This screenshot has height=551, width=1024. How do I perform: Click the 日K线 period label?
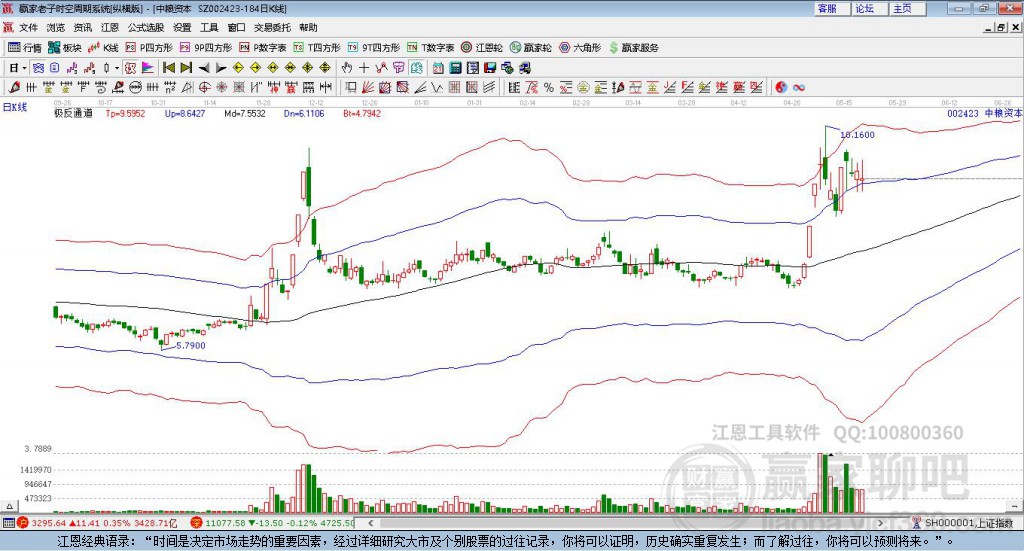(x=15, y=107)
